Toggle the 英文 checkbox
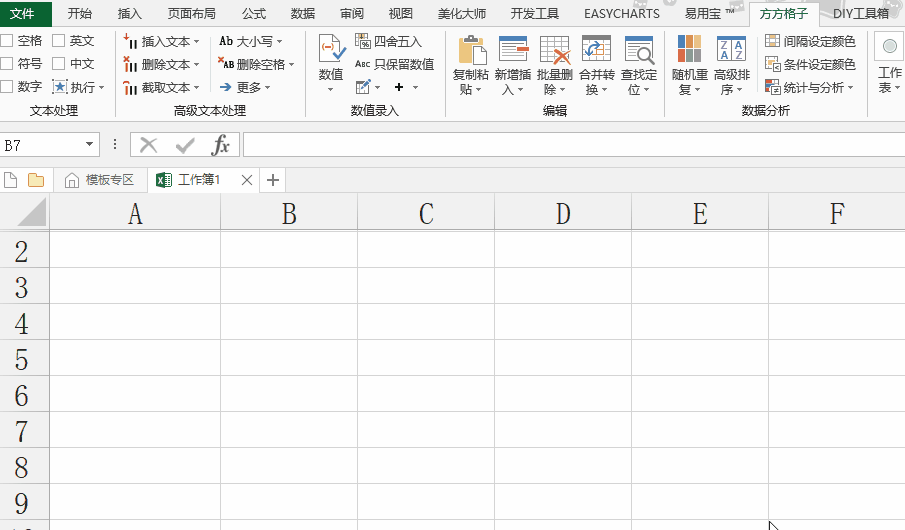Image resolution: width=905 pixels, height=530 pixels. [x=58, y=40]
